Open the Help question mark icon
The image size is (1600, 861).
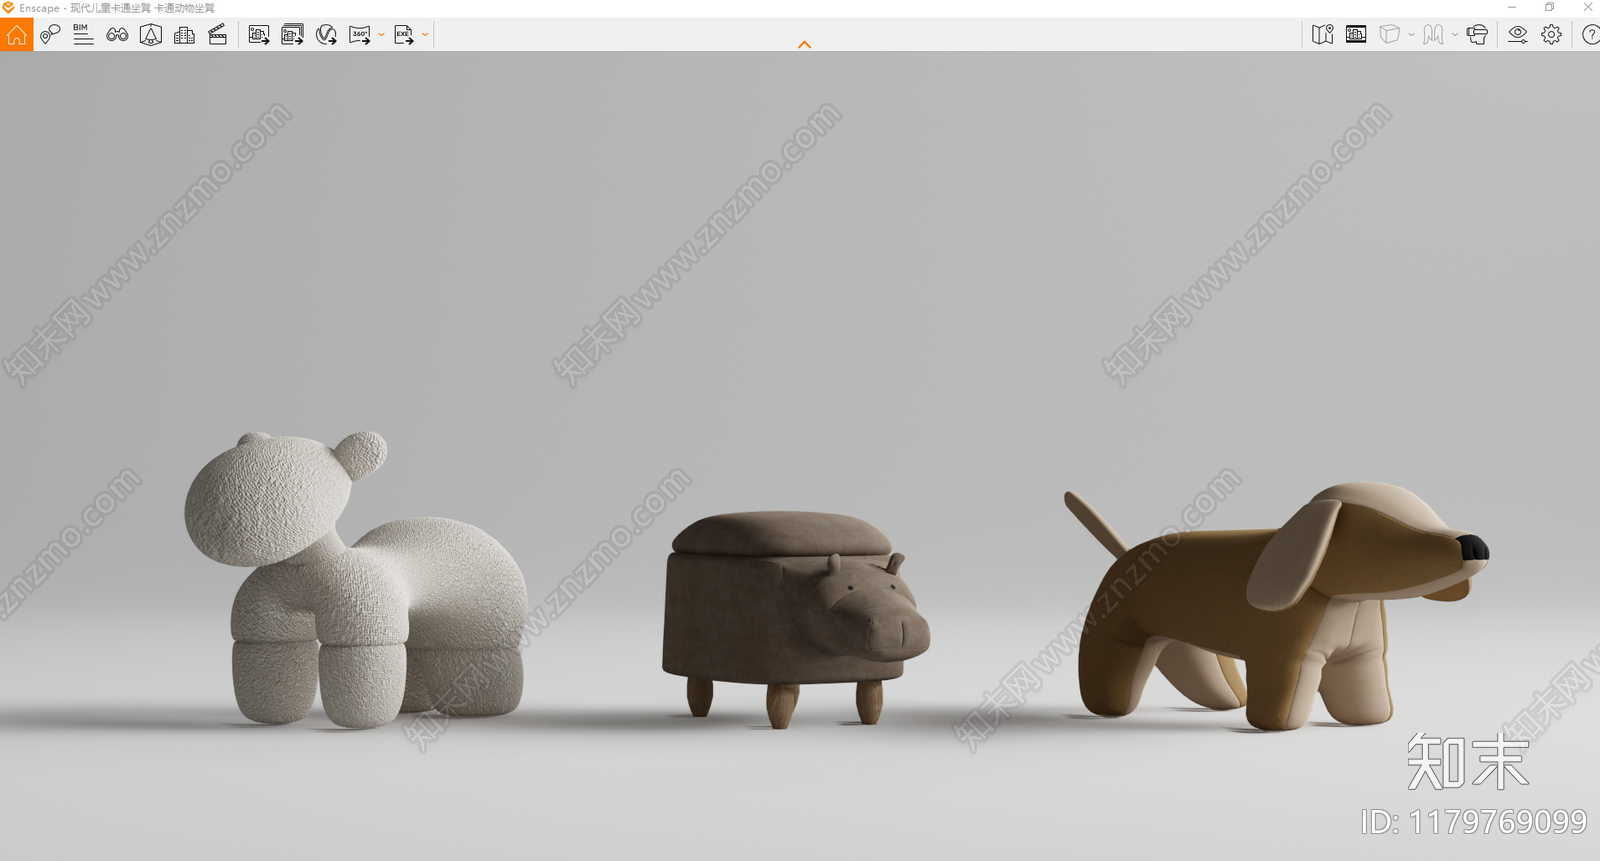coord(1590,35)
